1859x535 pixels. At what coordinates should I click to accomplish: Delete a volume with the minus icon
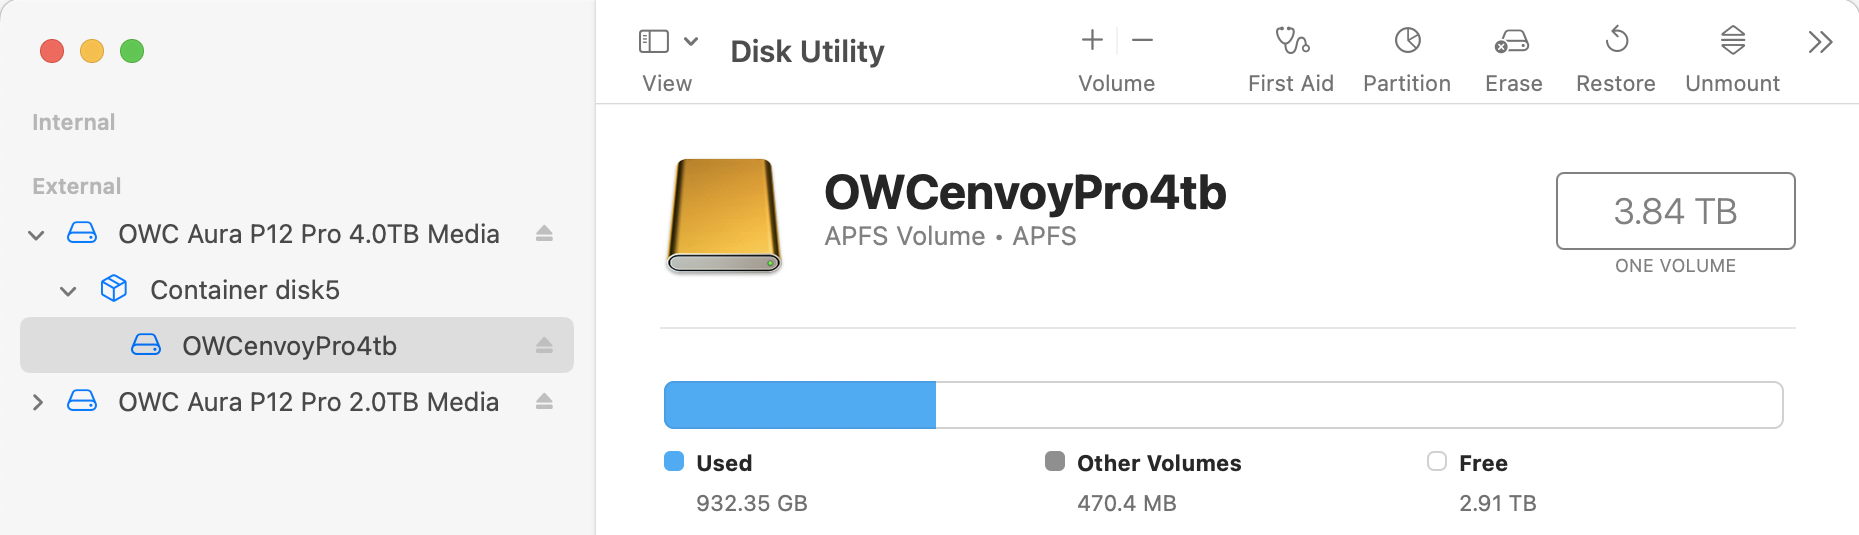pyautogui.click(x=1142, y=40)
